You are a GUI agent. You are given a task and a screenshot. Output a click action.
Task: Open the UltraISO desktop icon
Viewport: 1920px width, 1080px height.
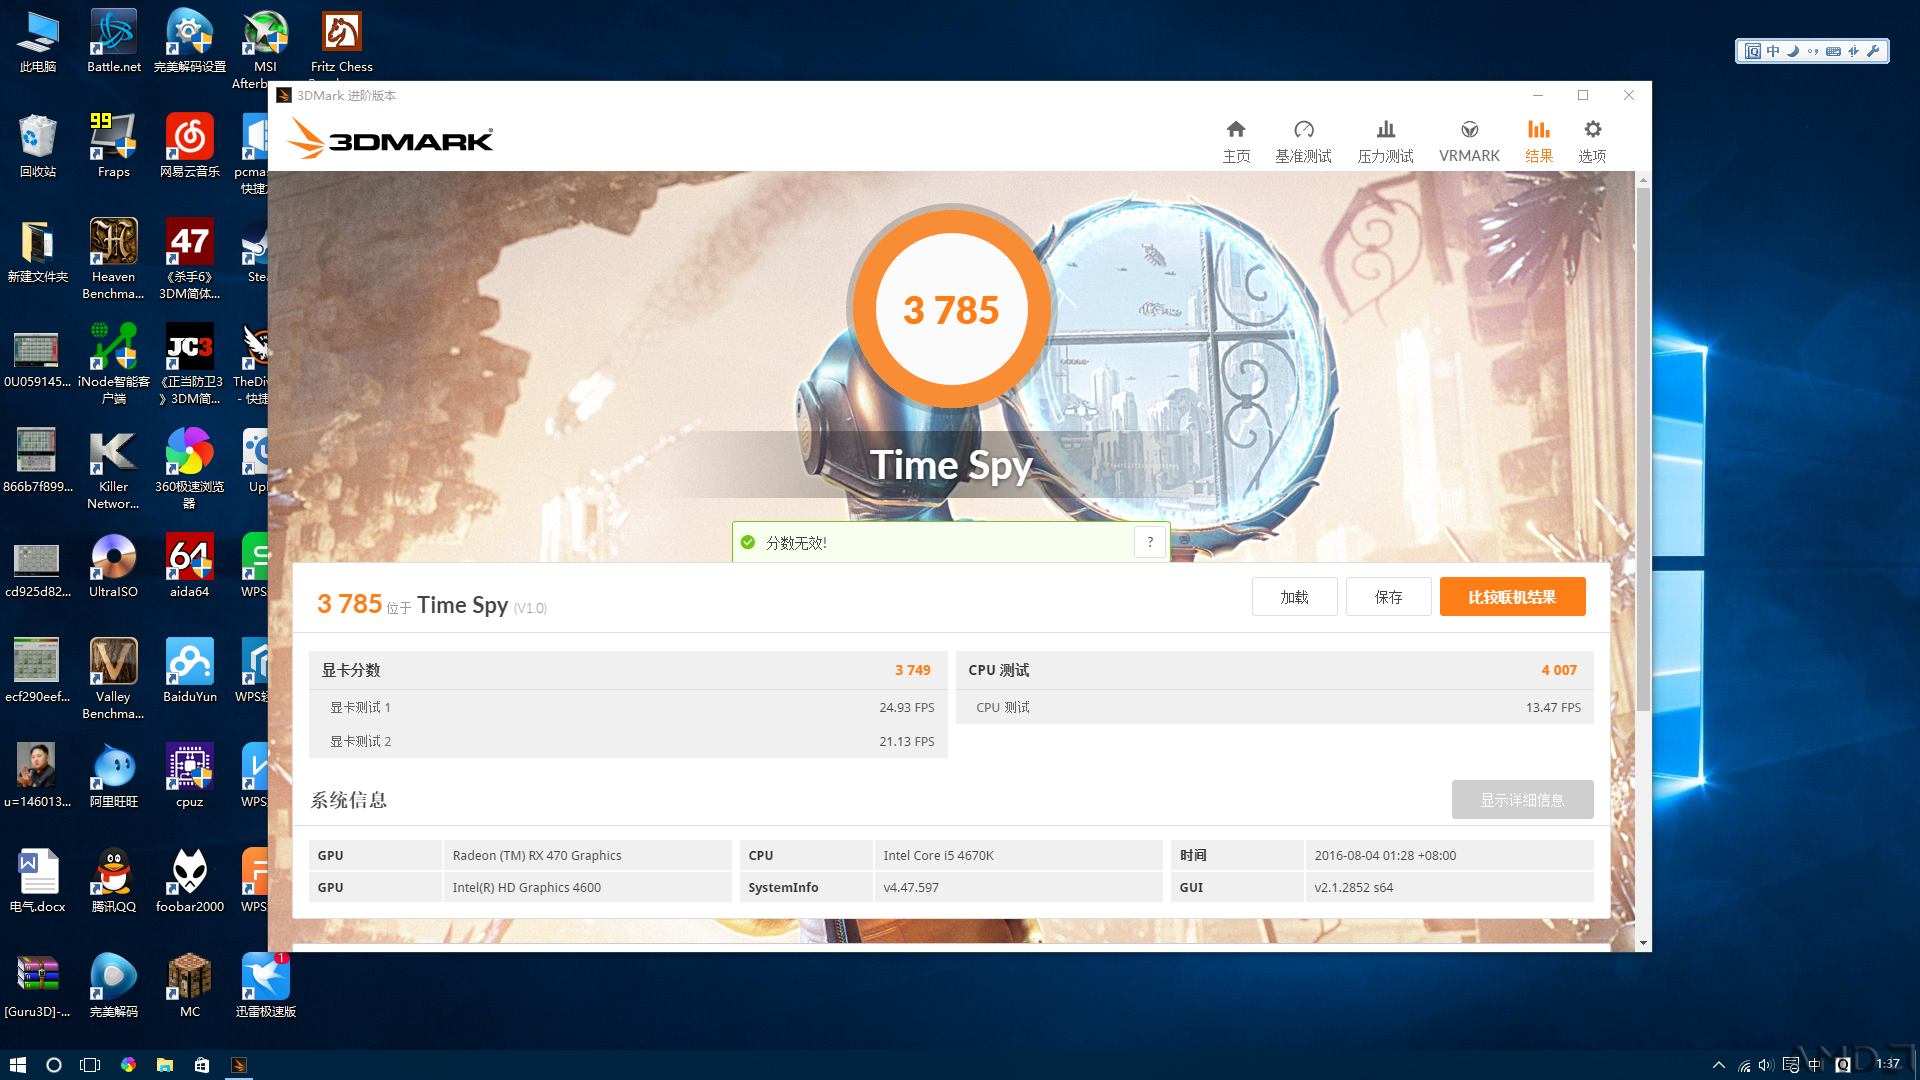pyautogui.click(x=114, y=567)
